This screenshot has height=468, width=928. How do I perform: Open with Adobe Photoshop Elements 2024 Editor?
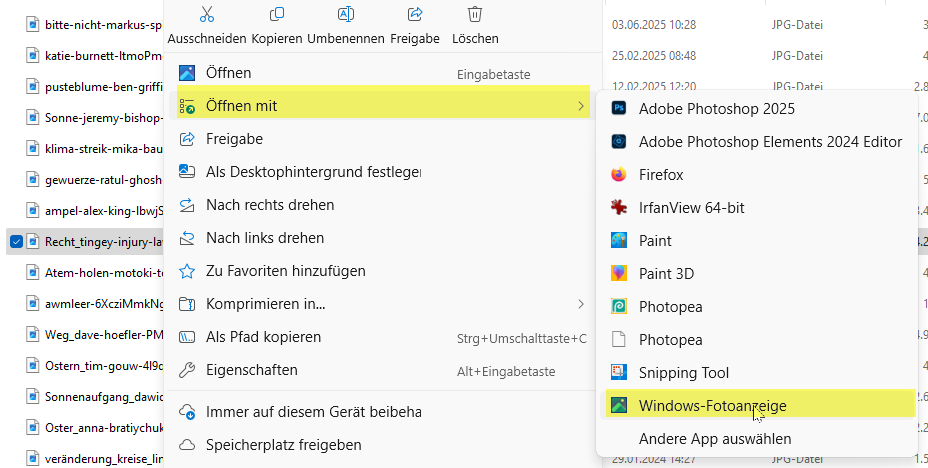pos(770,141)
